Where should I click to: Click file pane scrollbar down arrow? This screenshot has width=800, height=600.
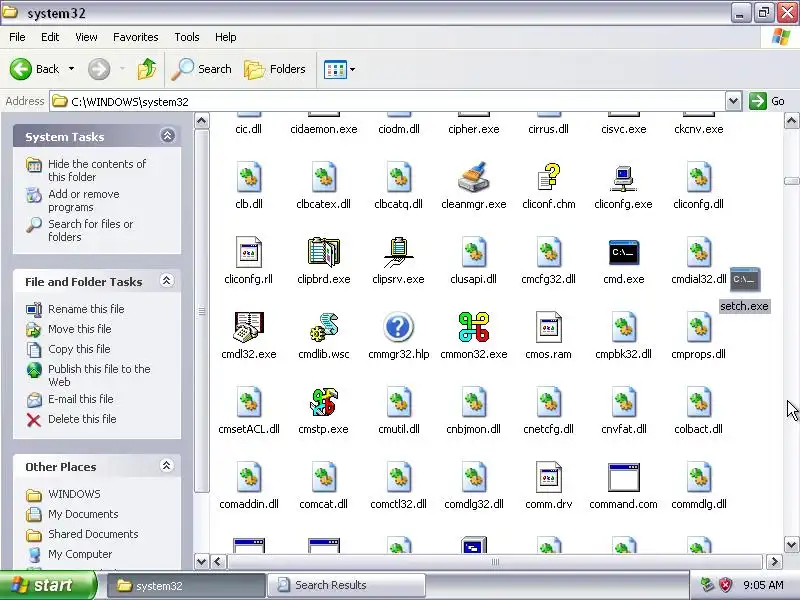click(791, 544)
